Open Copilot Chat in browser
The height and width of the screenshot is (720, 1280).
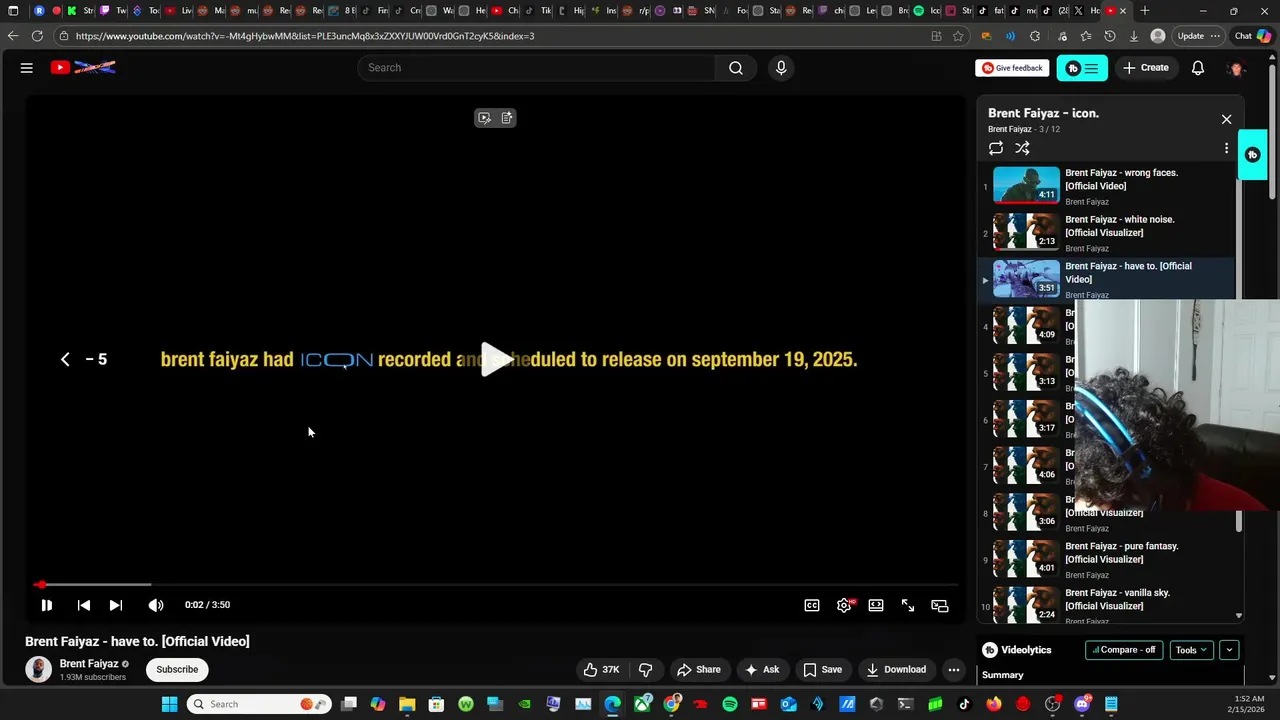coord(1253,36)
